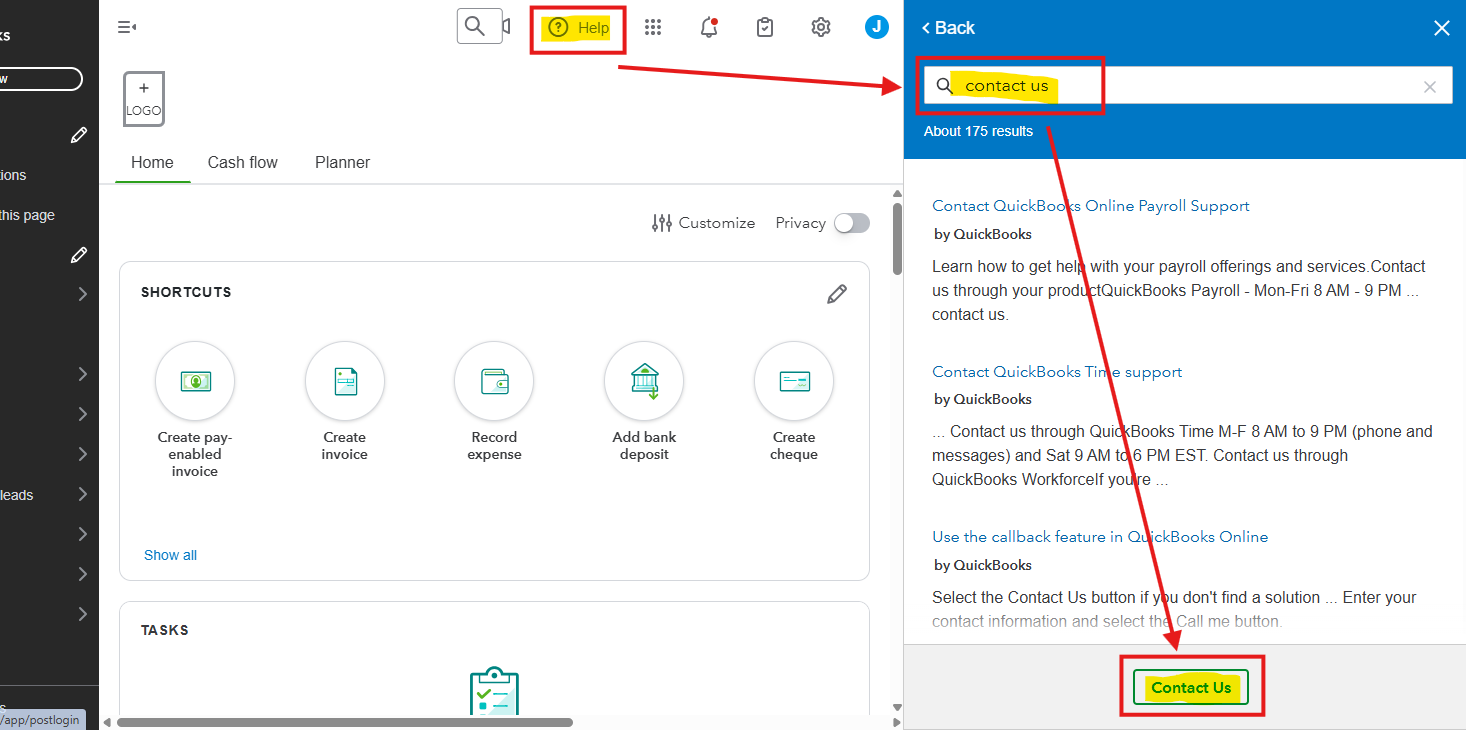Open the Record expense shortcut
This screenshot has height=730, width=1466.
coord(494,381)
